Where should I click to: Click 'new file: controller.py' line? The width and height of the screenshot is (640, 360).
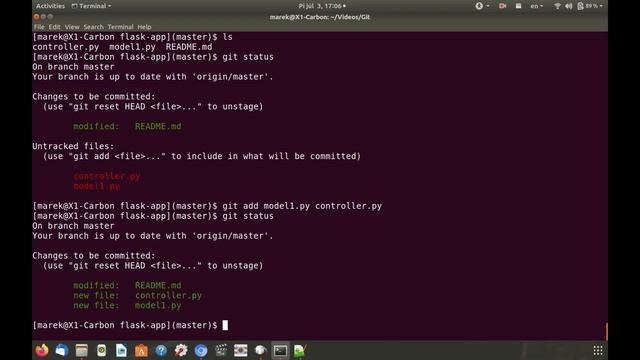pyautogui.click(x=138, y=296)
